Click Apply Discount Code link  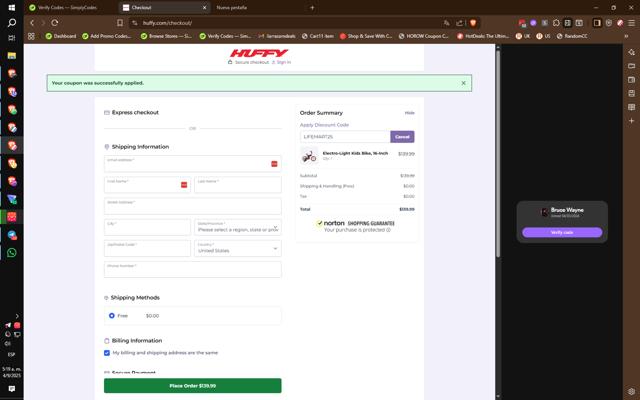point(324,125)
